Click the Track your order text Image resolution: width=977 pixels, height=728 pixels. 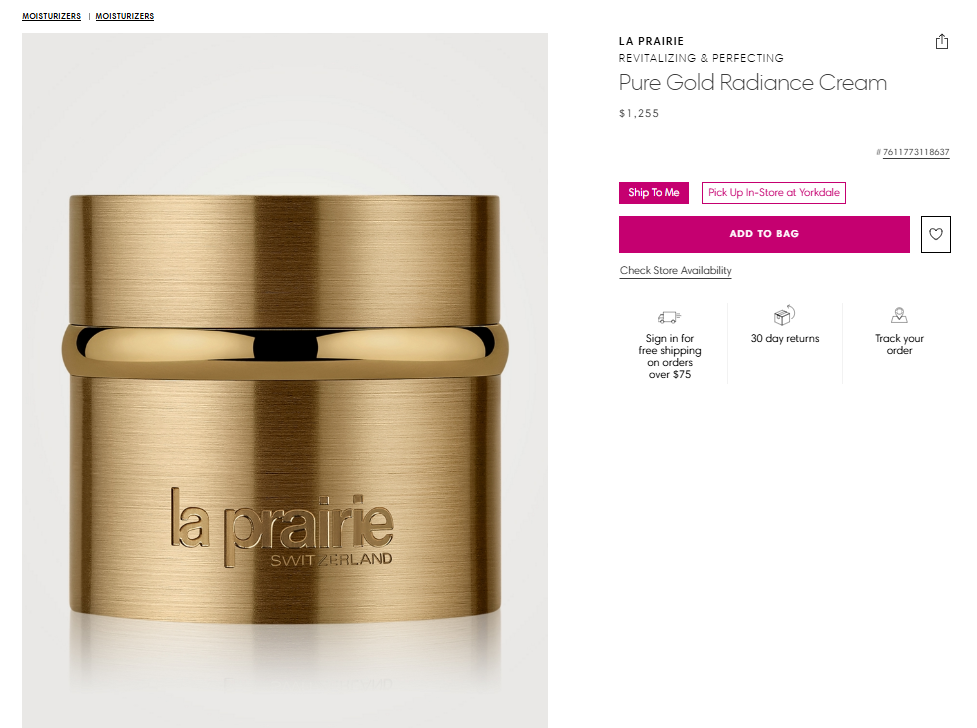pos(899,344)
